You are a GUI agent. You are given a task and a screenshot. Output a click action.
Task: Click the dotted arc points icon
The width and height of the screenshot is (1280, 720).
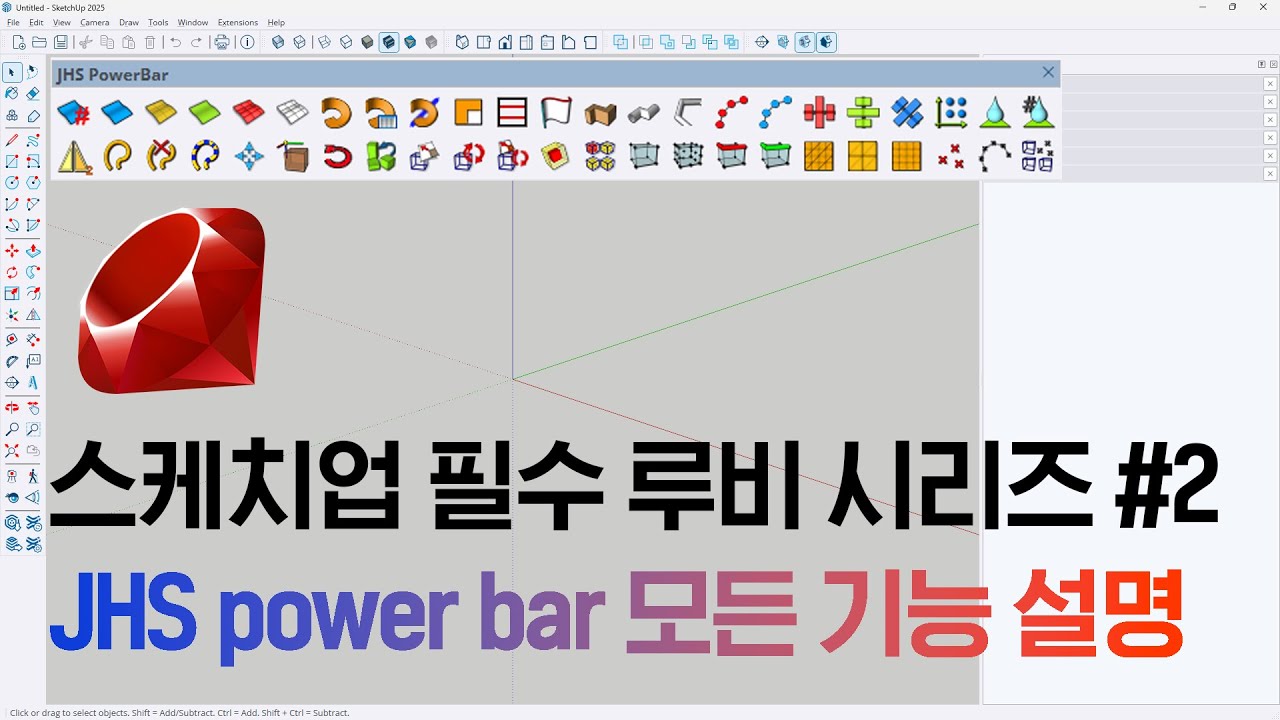click(x=995, y=156)
